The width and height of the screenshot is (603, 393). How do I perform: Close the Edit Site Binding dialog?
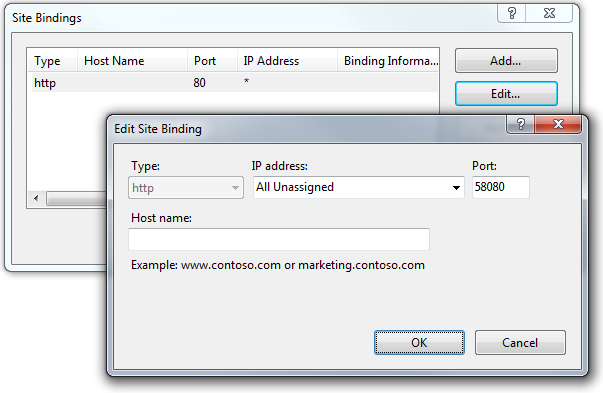coord(558,124)
